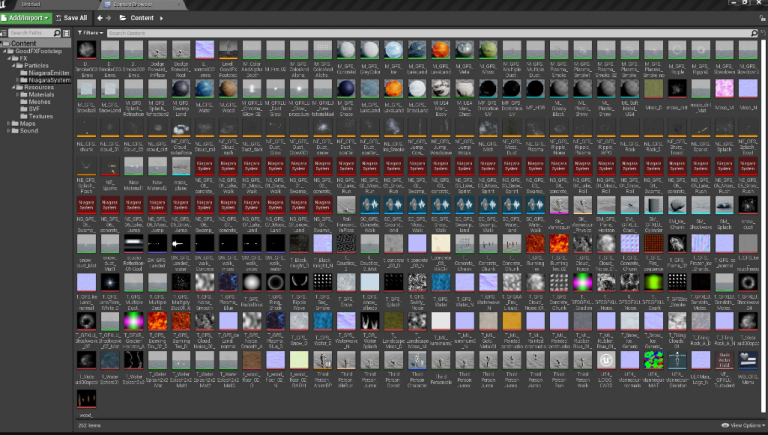This screenshot has width=768, height=435.
Task: Click Save All in the toolbar
Action: (x=72, y=18)
